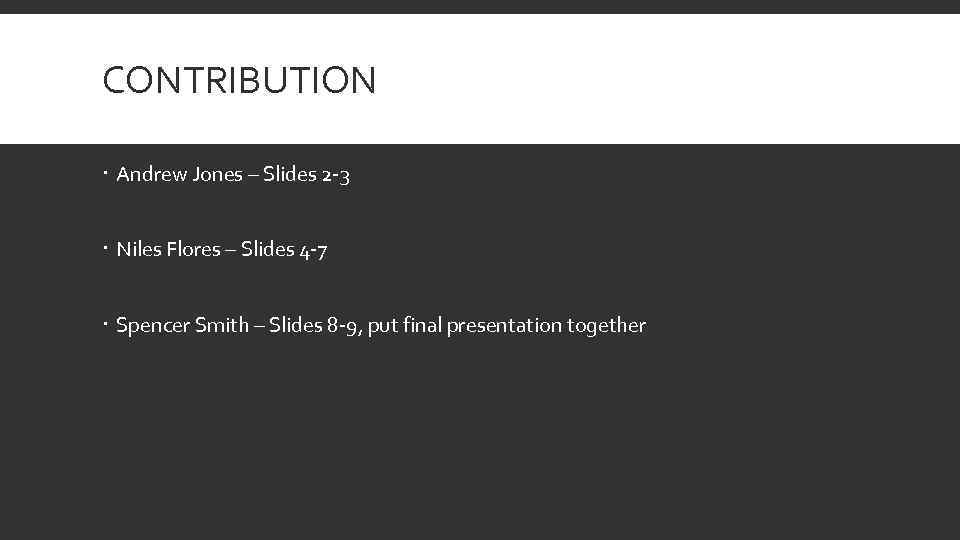The height and width of the screenshot is (540, 960).
Task: Click the dash after Andrew Jones
Action: pos(252,176)
